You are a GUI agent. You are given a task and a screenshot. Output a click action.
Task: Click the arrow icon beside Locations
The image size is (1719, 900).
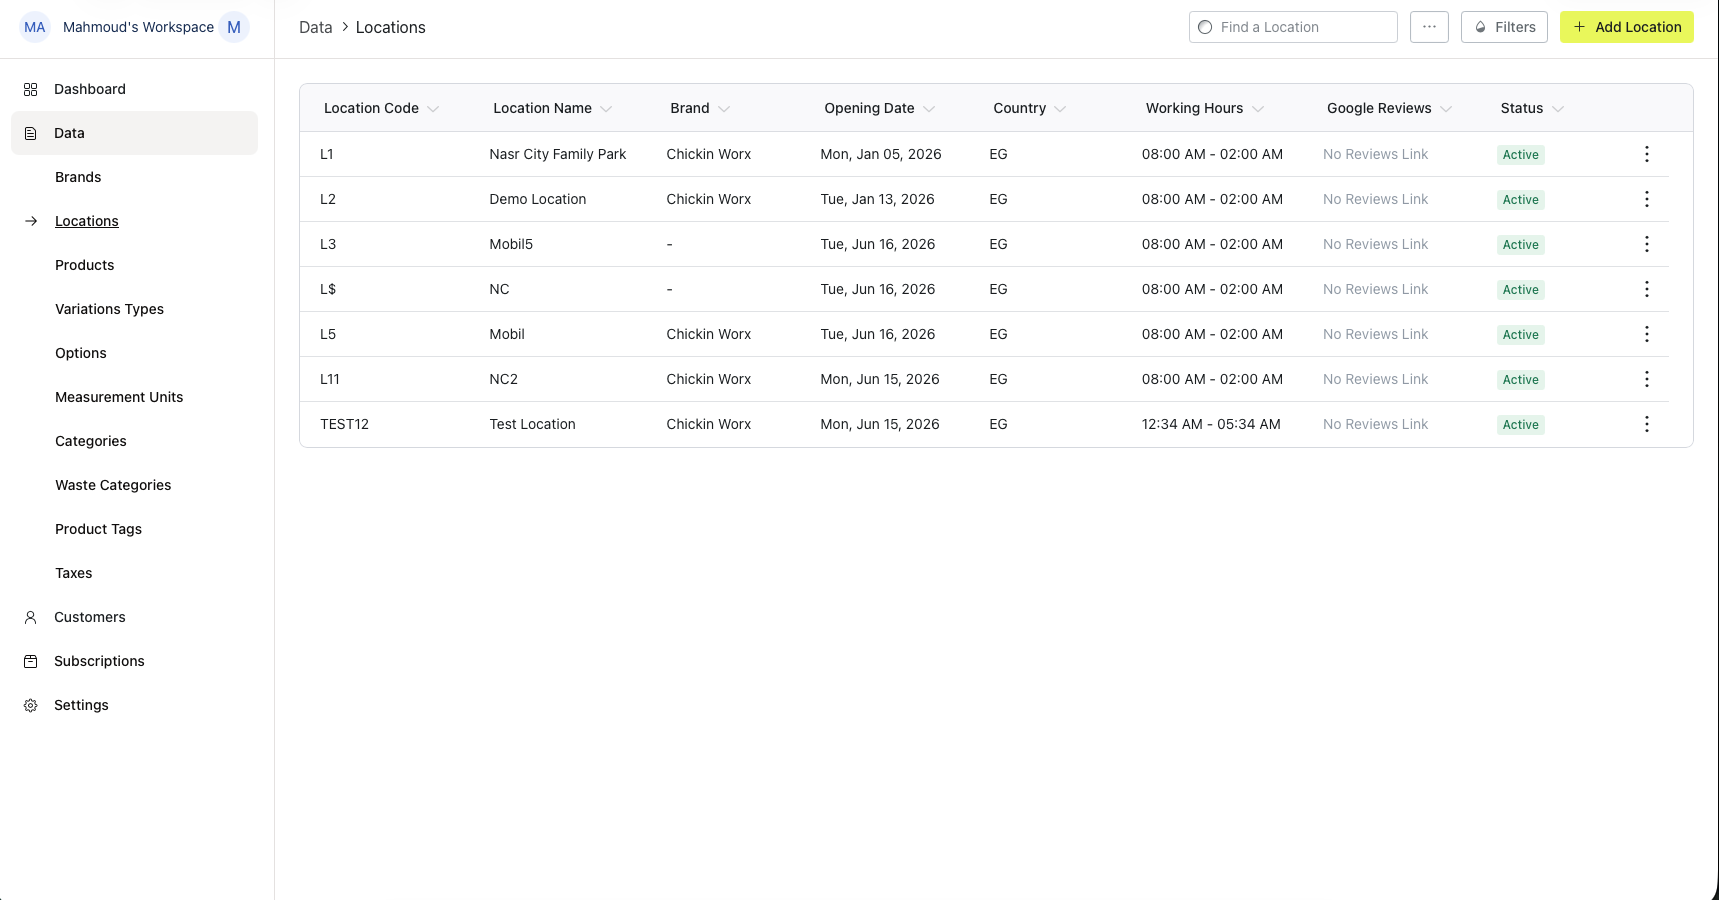(x=31, y=221)
